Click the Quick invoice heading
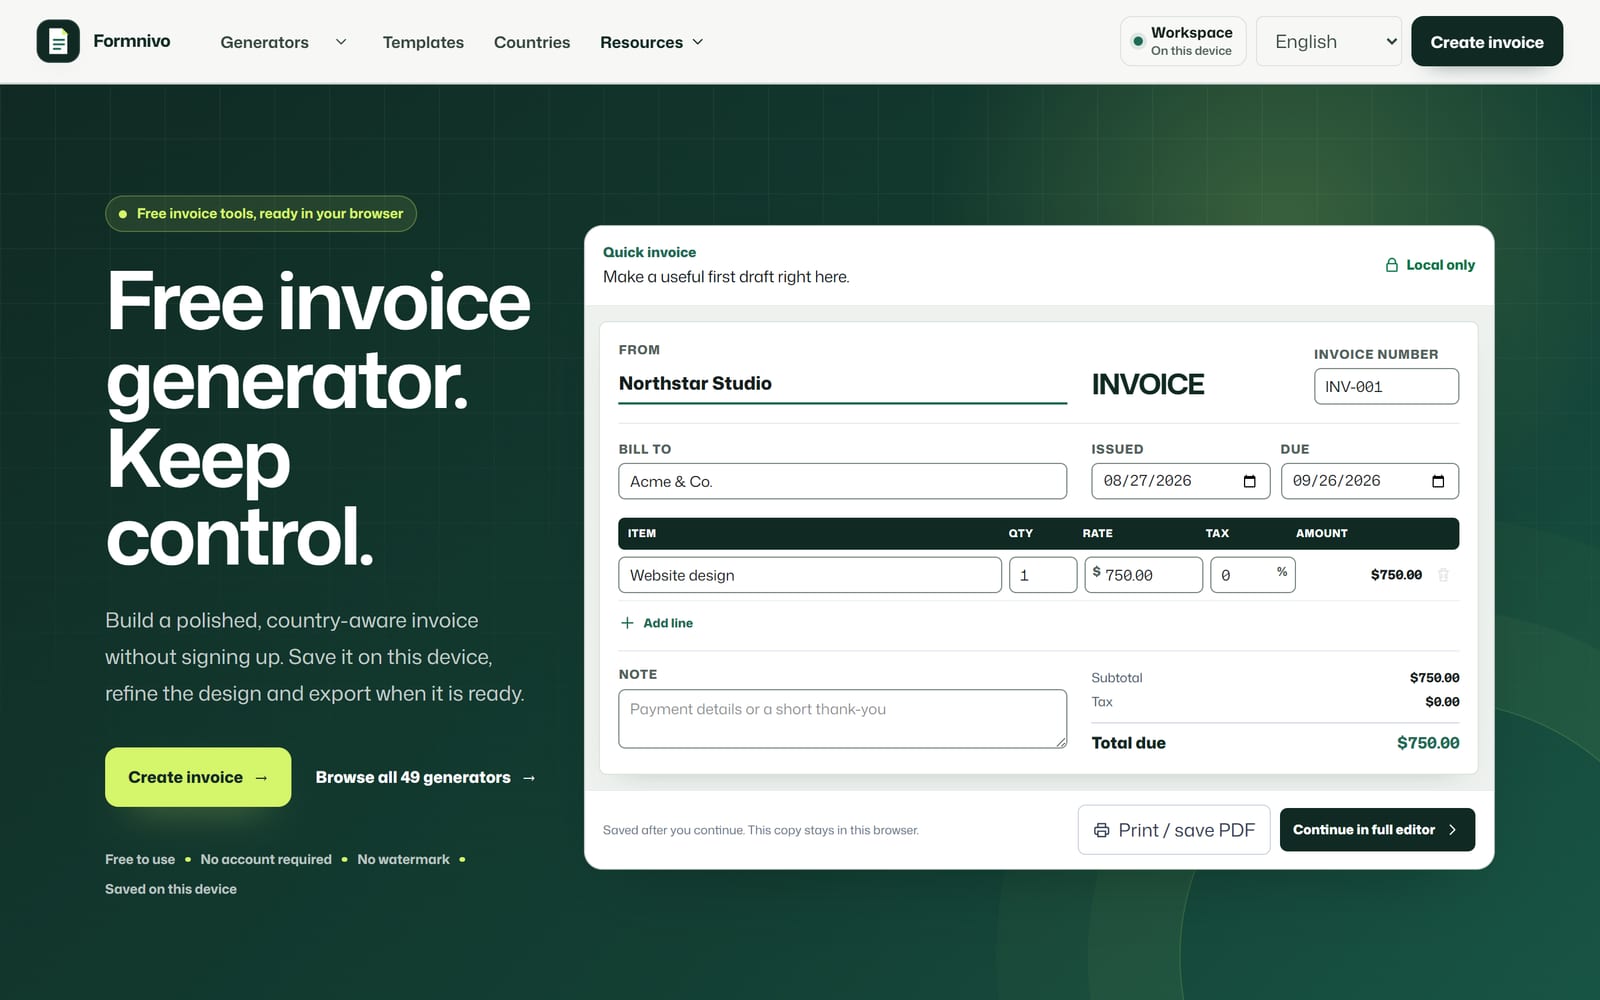 coord(649,252)
